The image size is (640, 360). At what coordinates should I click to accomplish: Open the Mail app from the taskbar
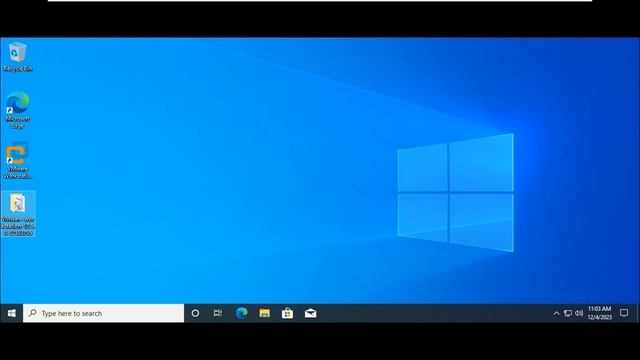click(x=311, y=313)
